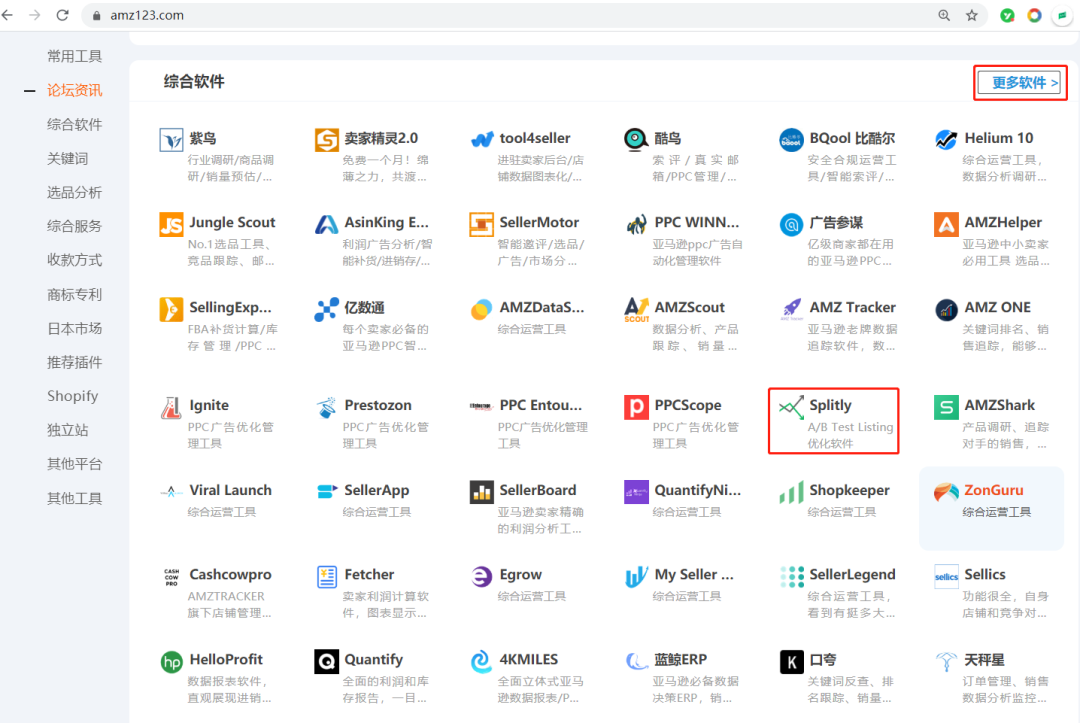Select 选品分析 sidebar item
The height and width of the screenshot is (723, 1080).
click(x=74, y=192)
